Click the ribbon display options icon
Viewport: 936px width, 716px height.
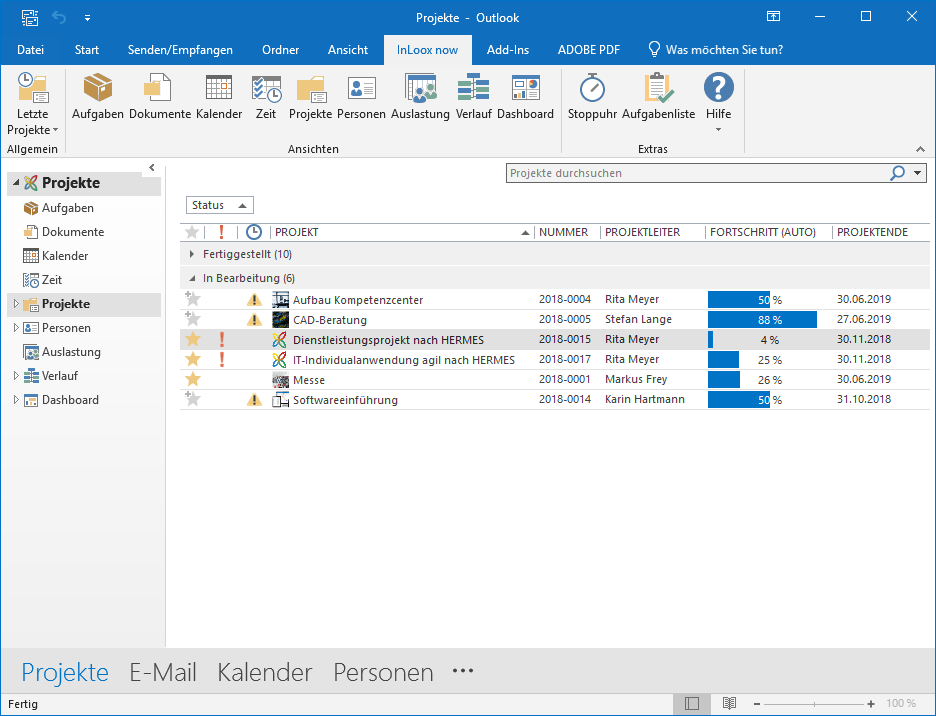click(x=773, y=17)
